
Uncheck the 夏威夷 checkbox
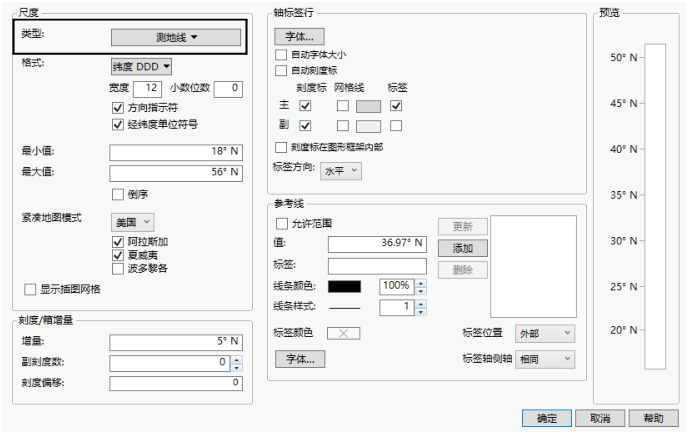tap(118, 255)
